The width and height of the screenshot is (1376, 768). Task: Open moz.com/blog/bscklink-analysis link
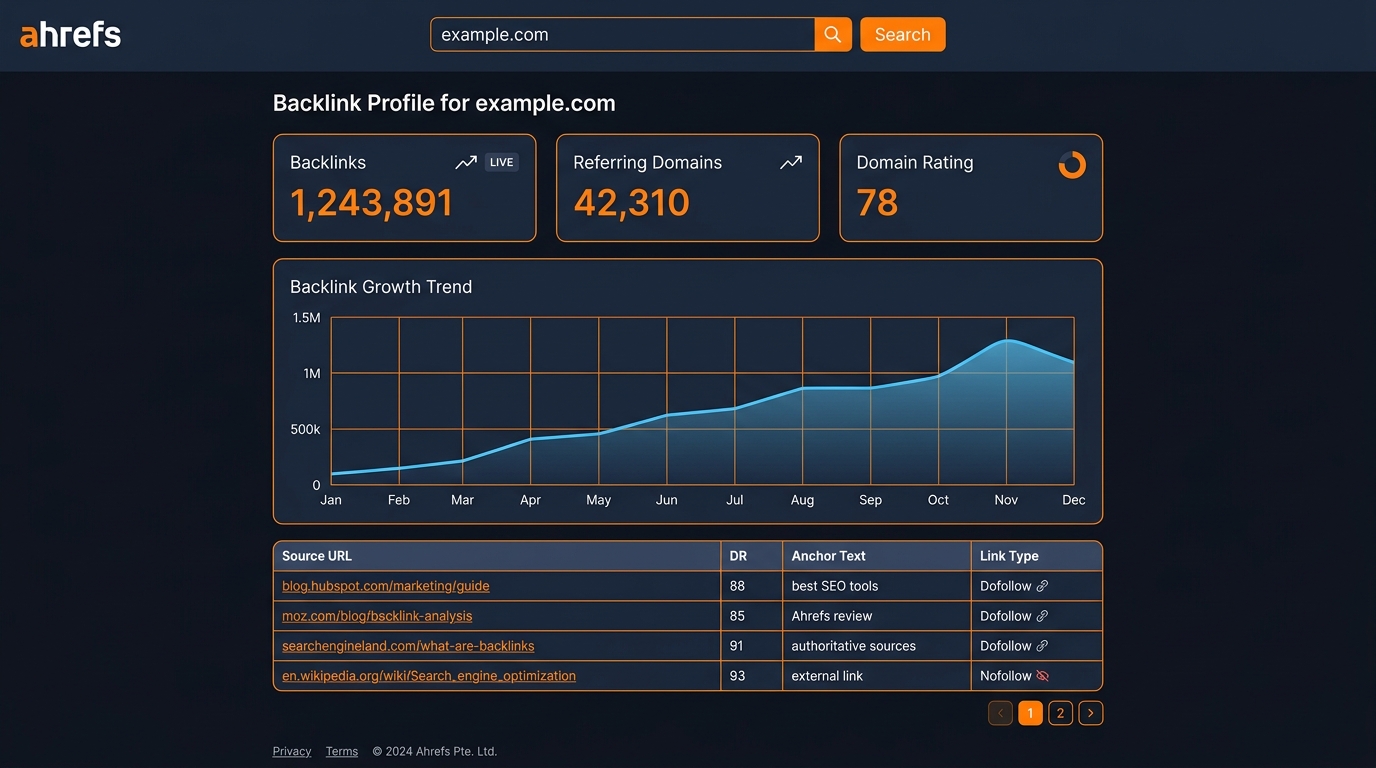pos(377,616)
